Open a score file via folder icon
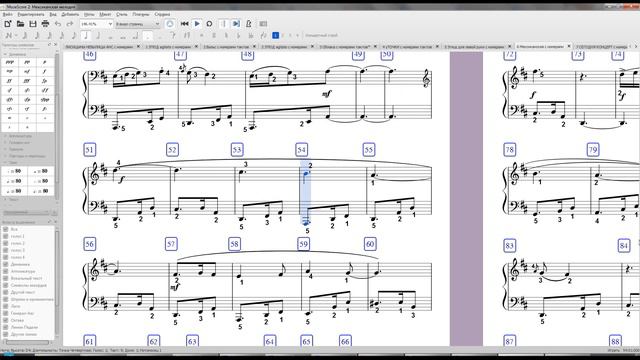 click(20, 24)
